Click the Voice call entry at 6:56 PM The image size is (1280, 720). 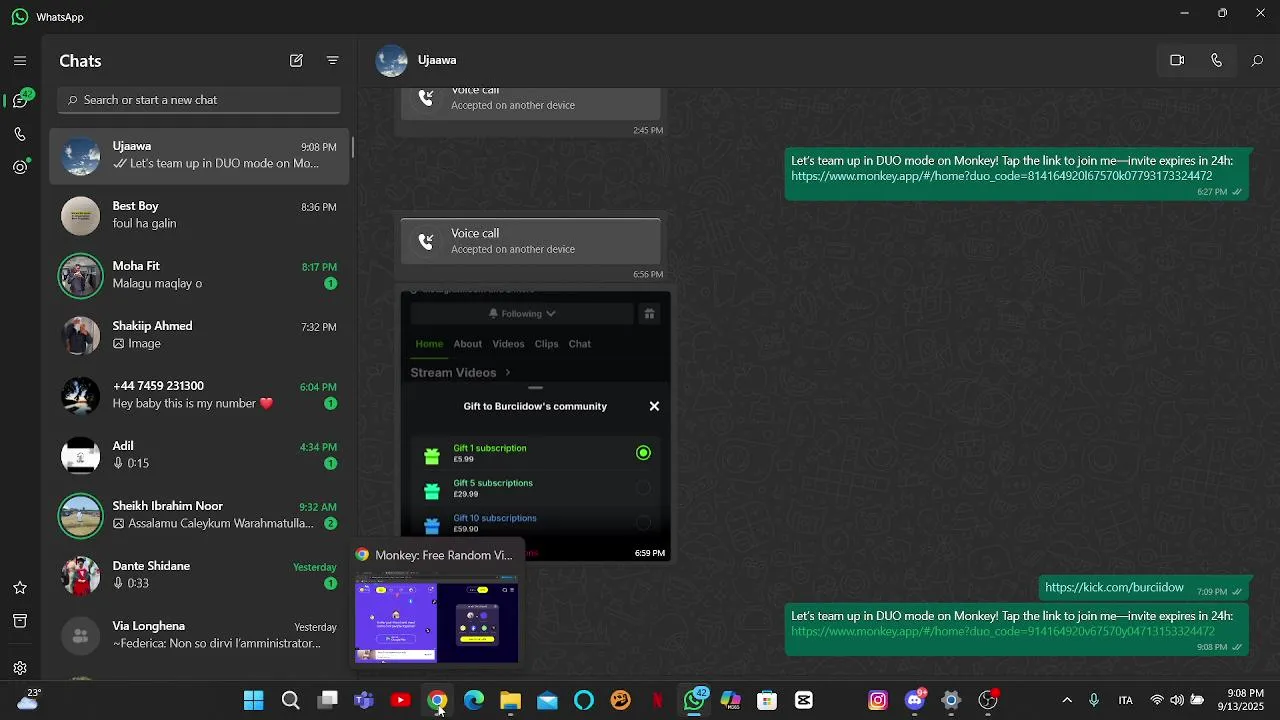click(x=531, y=241)
